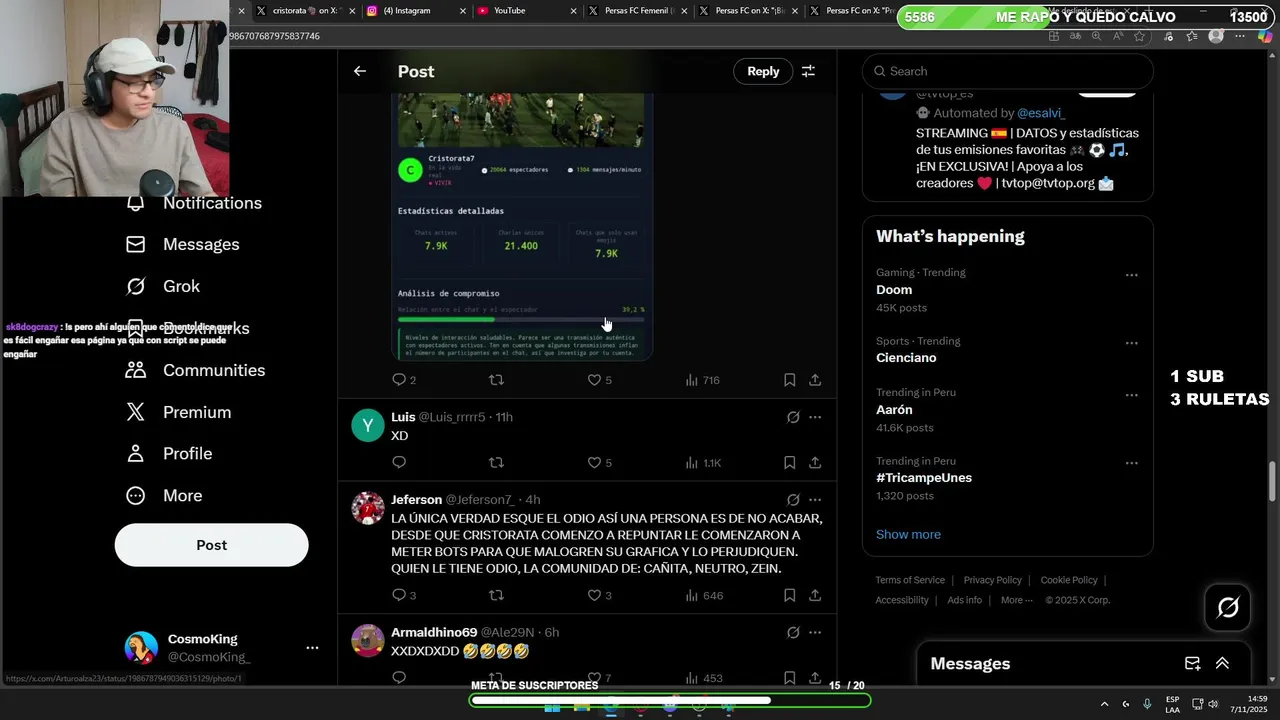Image resolution: width=1280 pixels, height=720 pixels.
Task: Open the stream statistics image thumbnail
Action: pos(522,226)
